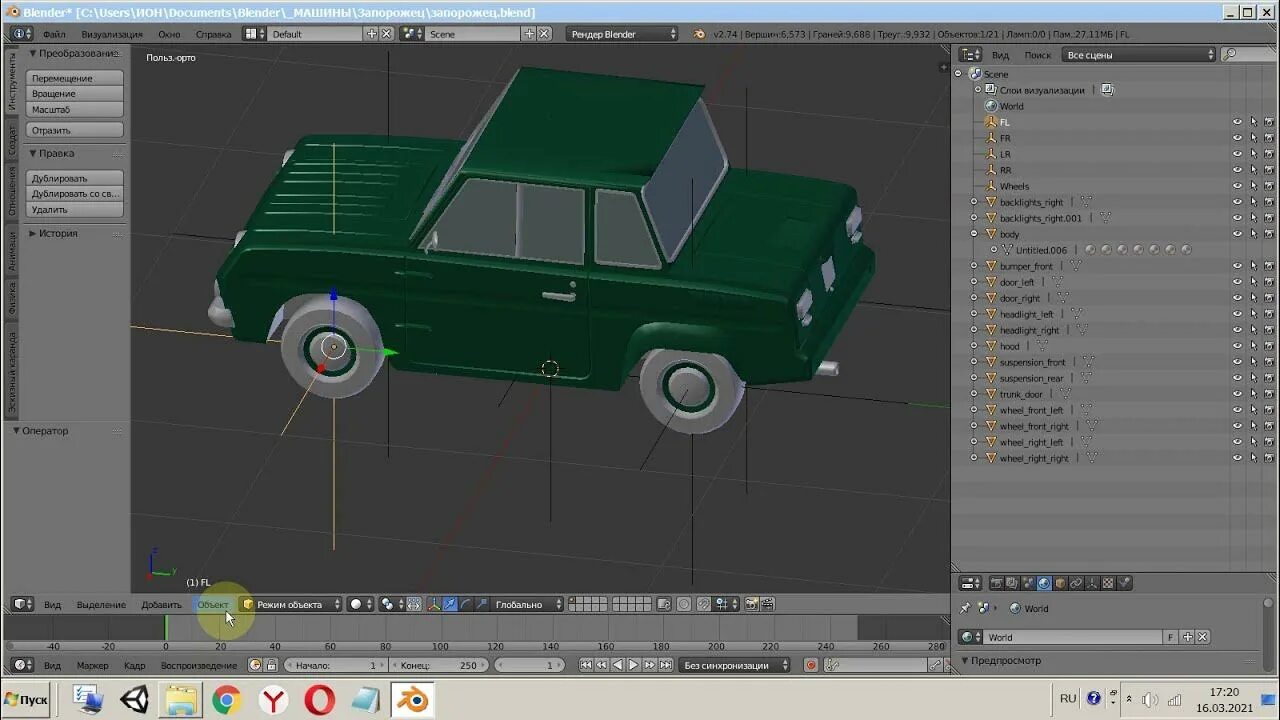Open the Файл menu
This screenshot has width=1280, height=720.
(54, 34)
